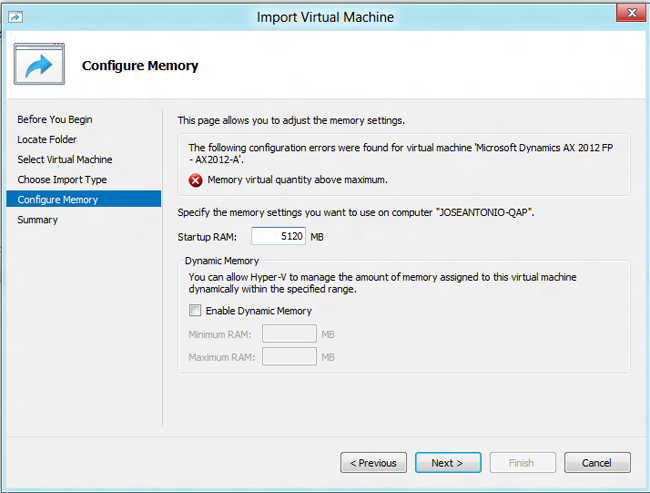Click the Dynamic Memory group label
The height and width of the screenshot is (493, 650).
[x=222, y=261]
